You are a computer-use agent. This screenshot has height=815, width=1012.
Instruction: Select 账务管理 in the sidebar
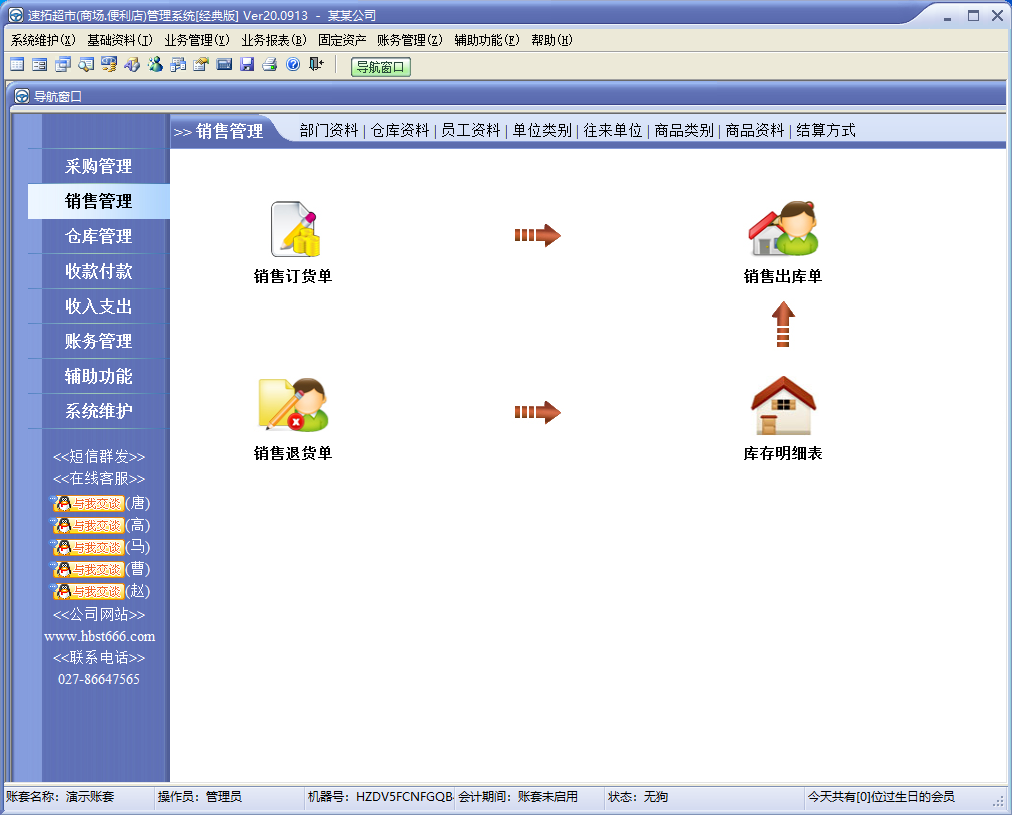pos(99,341)
